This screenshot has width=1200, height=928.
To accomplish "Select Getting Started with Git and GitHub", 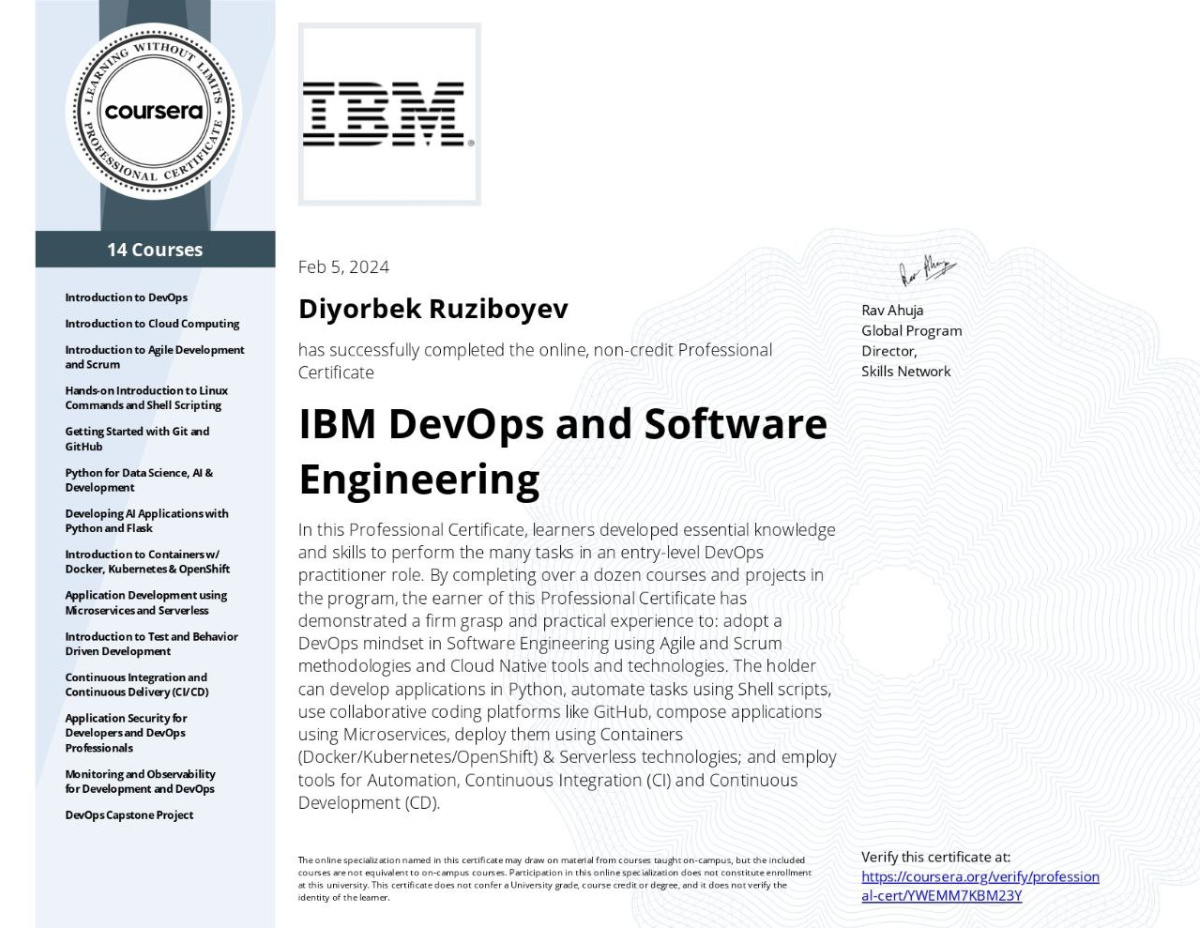I will pyautogui.click(x=137, y=439).
